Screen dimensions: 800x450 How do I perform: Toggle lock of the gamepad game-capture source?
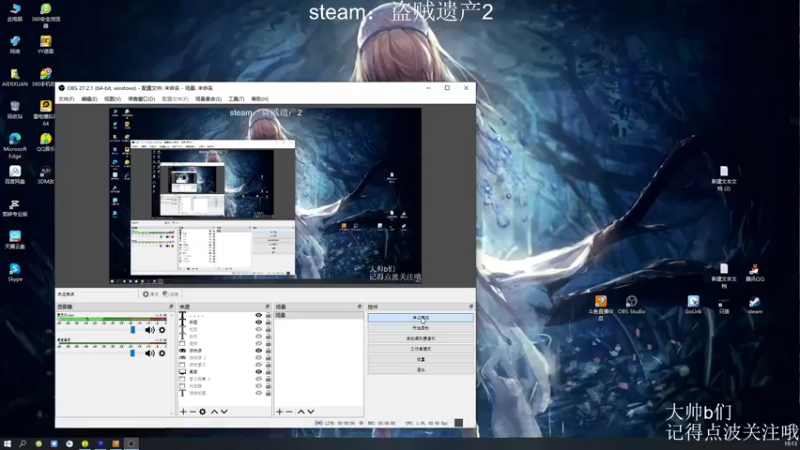pyautogui.click(x=268, y=351)
